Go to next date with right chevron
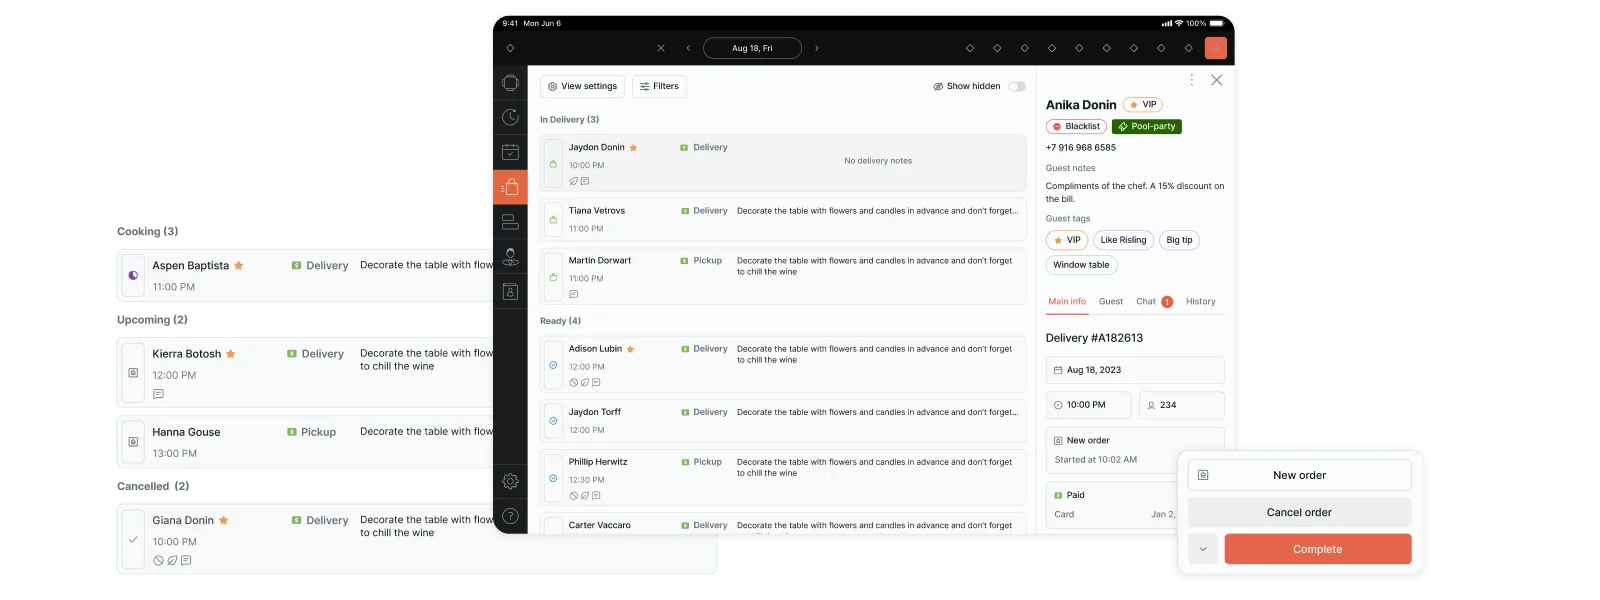This screenshot has height=600, width=1600. (816, 48)
